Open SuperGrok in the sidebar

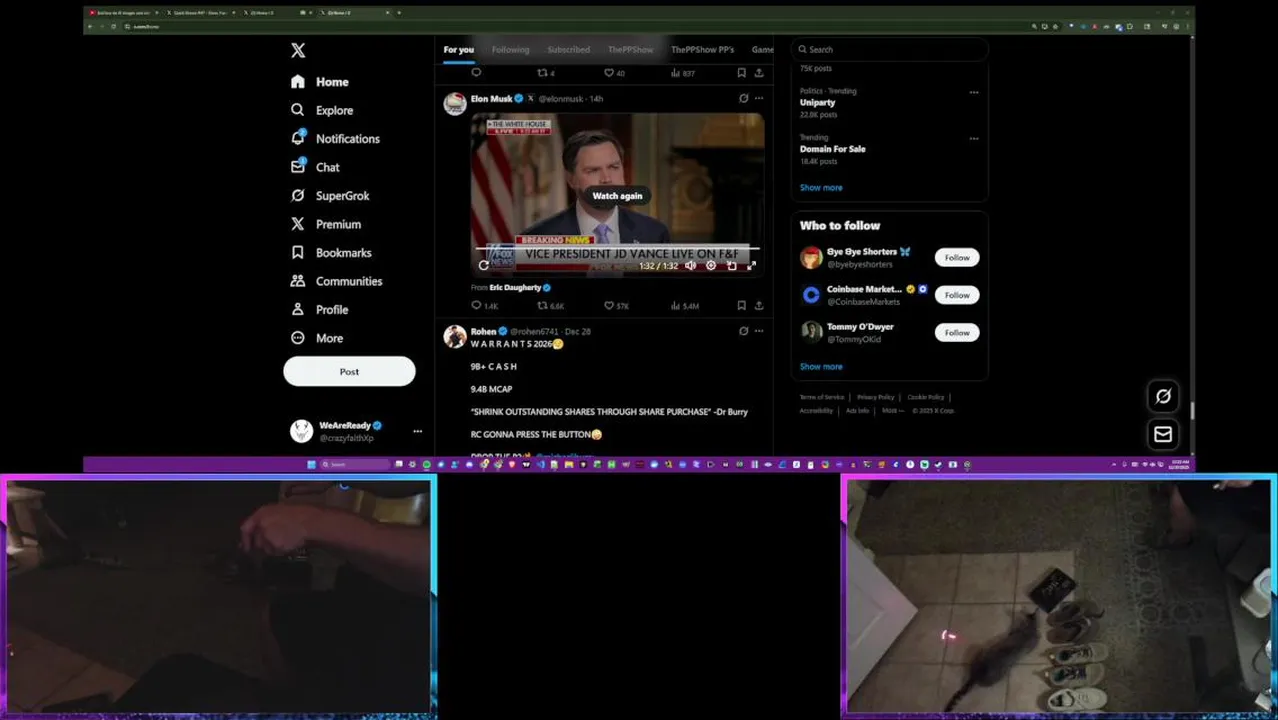pyautogui.click(x=330, y=196)
